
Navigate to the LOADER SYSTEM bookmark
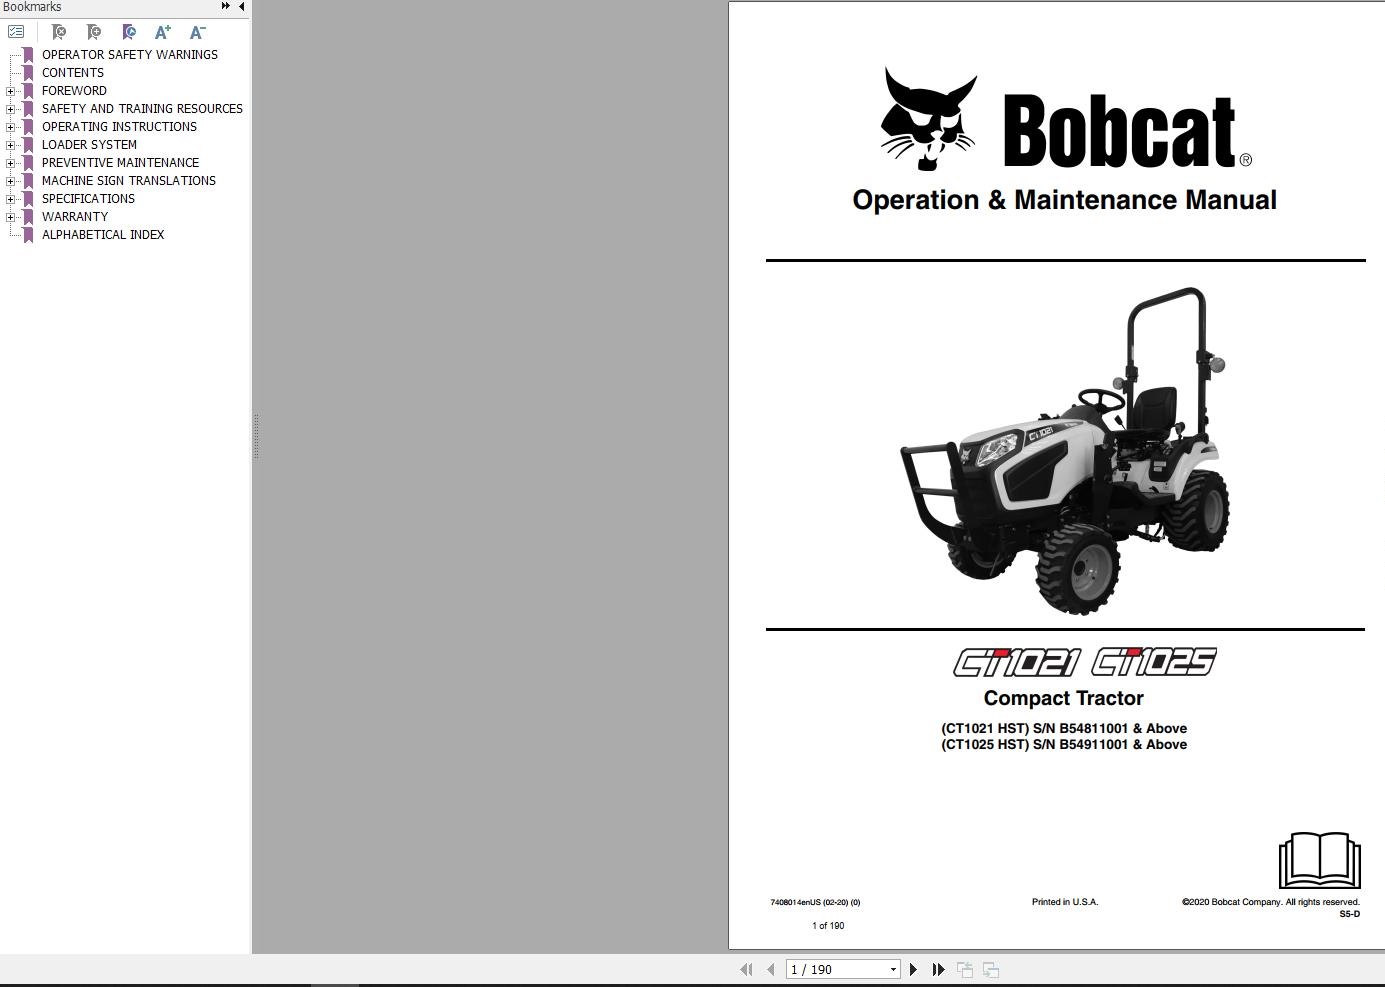[89, 145]
